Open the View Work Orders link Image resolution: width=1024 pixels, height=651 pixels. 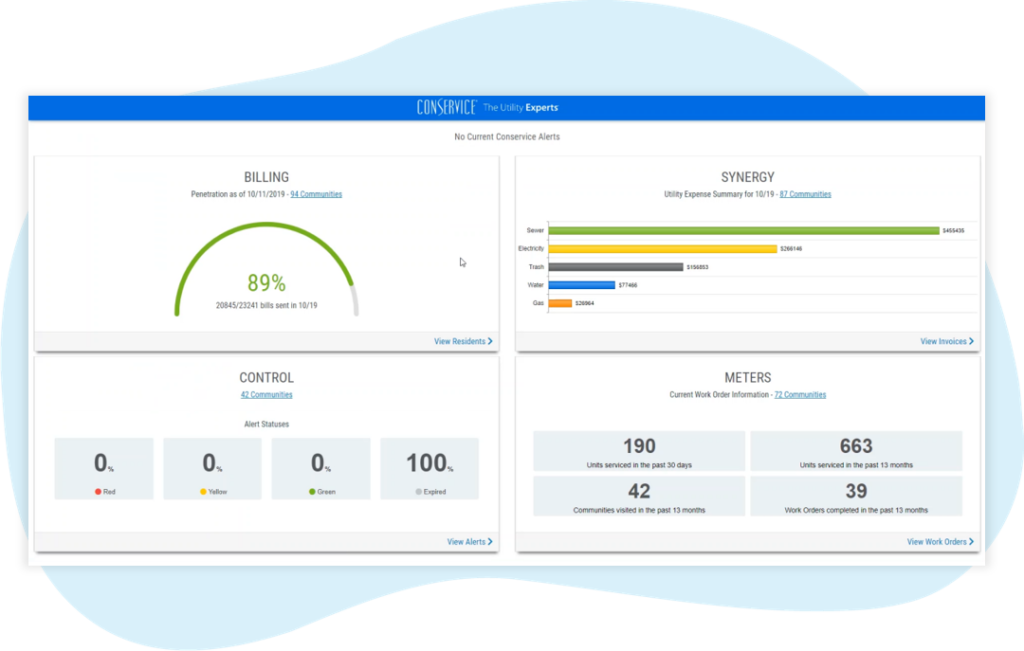click(940, 542)
